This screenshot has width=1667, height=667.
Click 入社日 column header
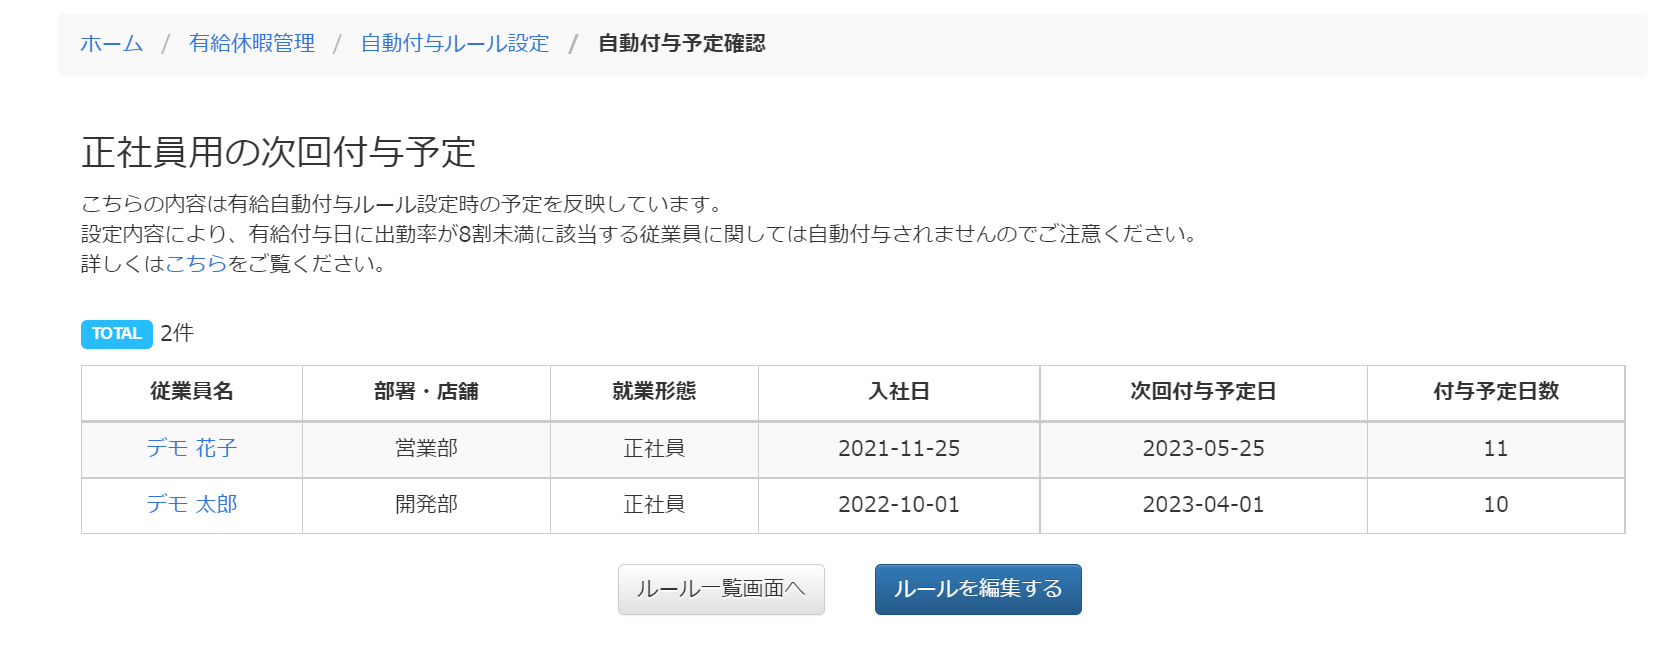tap(899, 392)
